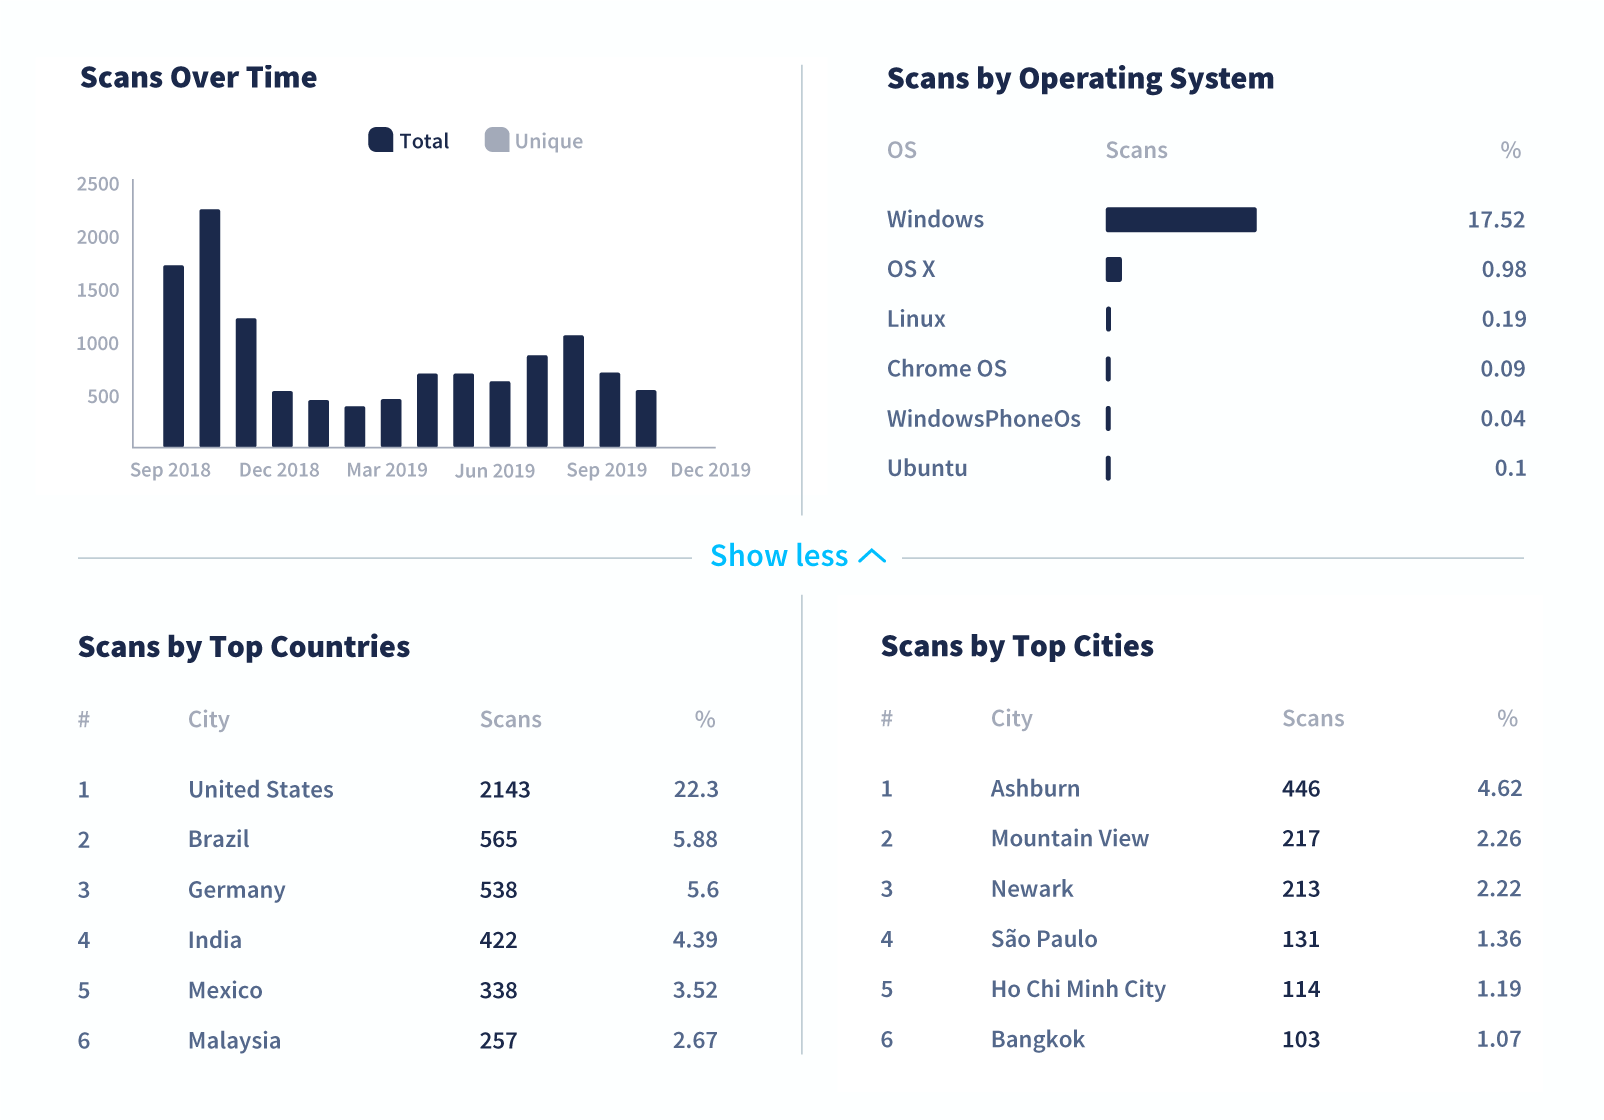Image resolution: width=1604 pixels, height=1120 pixels.
Task: Select the São Paulo table row
Action: (1042, 939)
